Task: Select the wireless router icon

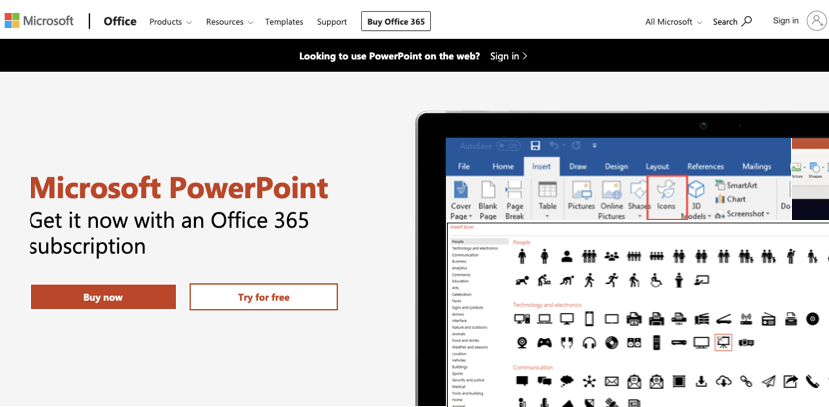Action: coord(746,319)
